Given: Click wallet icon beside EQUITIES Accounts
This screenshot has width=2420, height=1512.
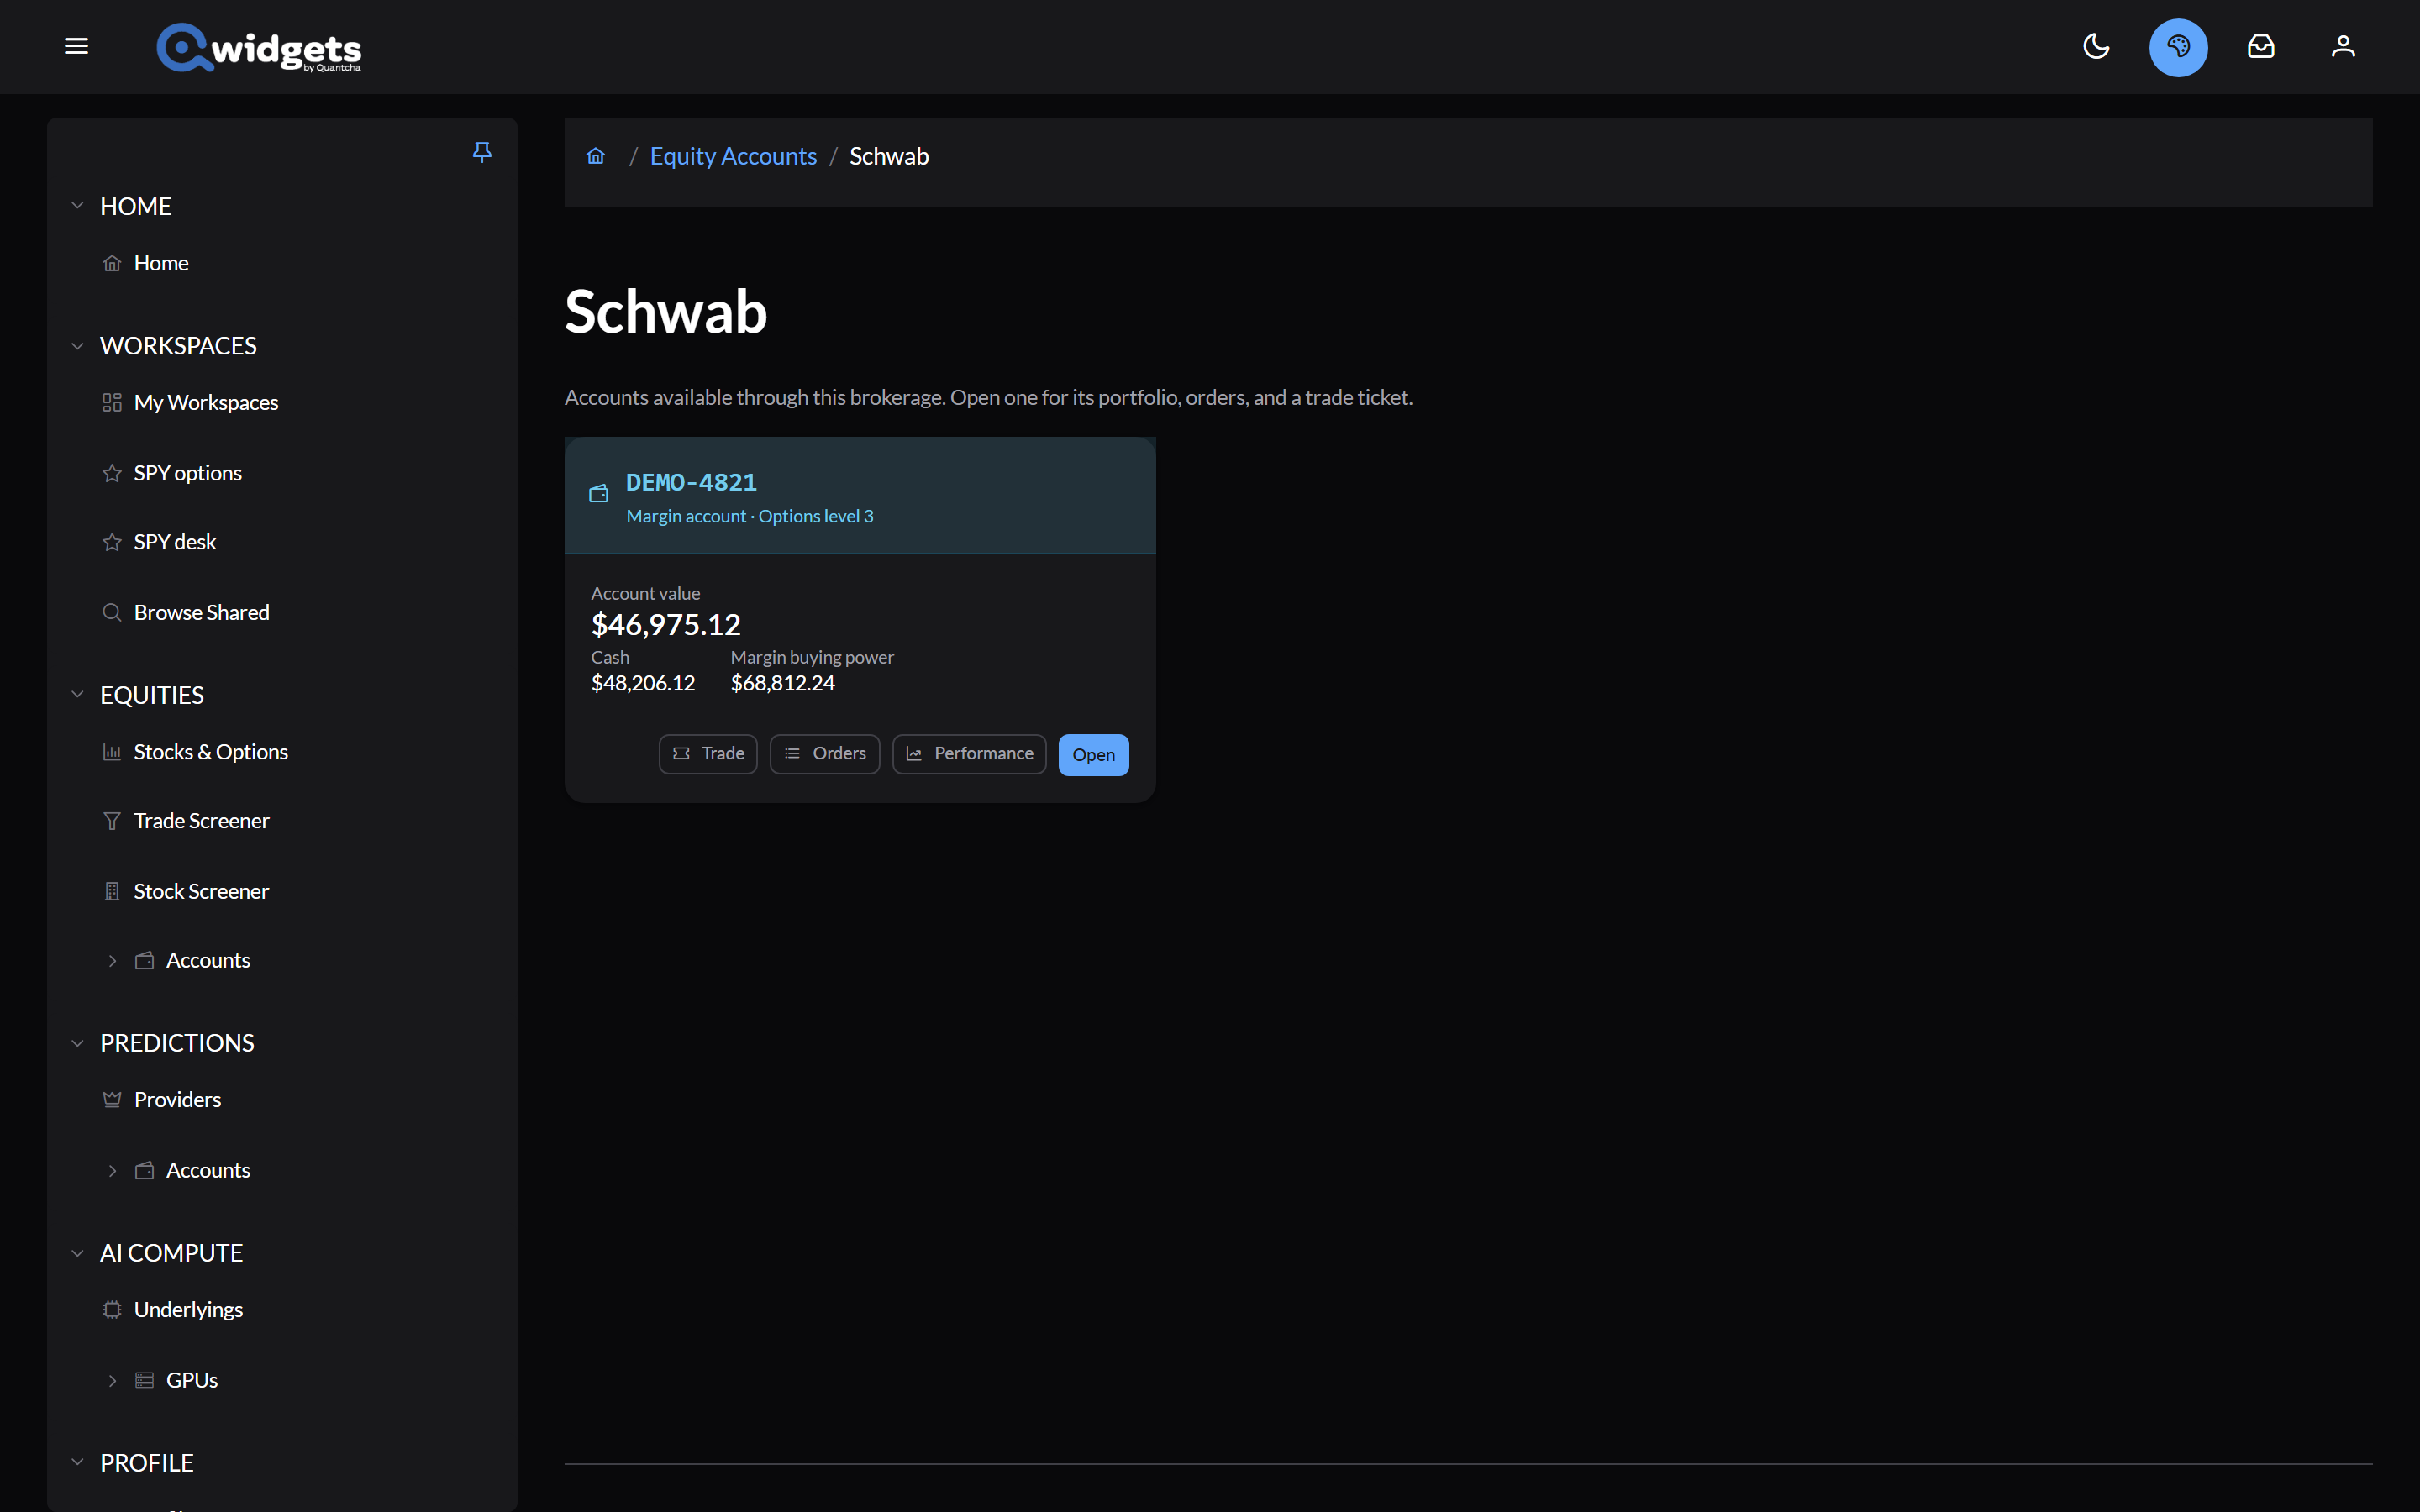Looking at the screenshot, I should pyautogui.click(x=145, y=961).
